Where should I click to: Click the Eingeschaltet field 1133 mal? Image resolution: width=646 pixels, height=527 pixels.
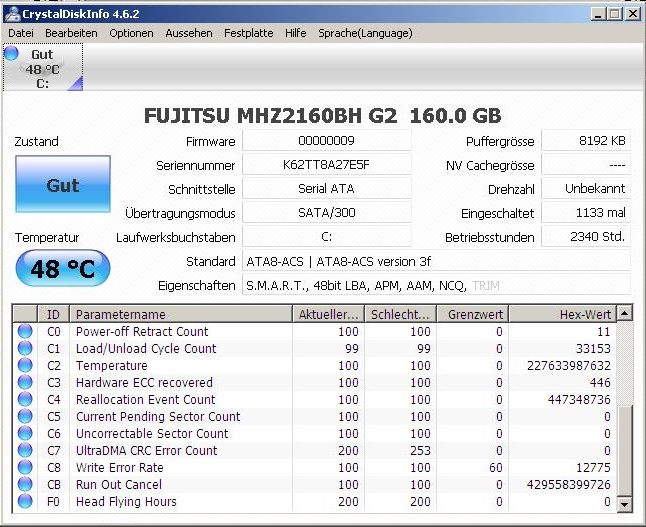point(585,213)
